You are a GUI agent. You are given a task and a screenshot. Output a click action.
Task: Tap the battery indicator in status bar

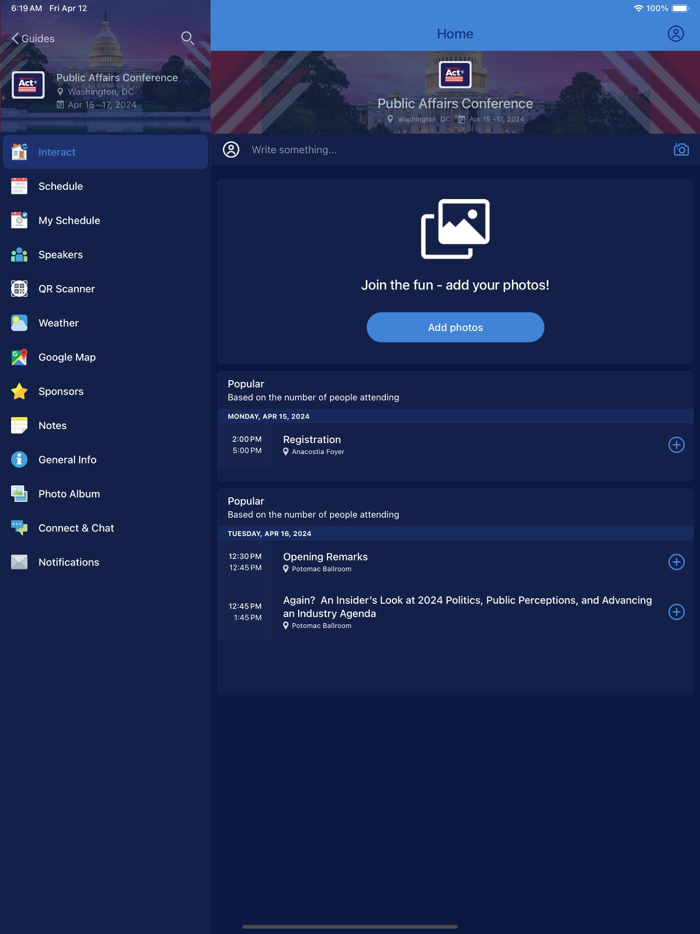point(681,8)
